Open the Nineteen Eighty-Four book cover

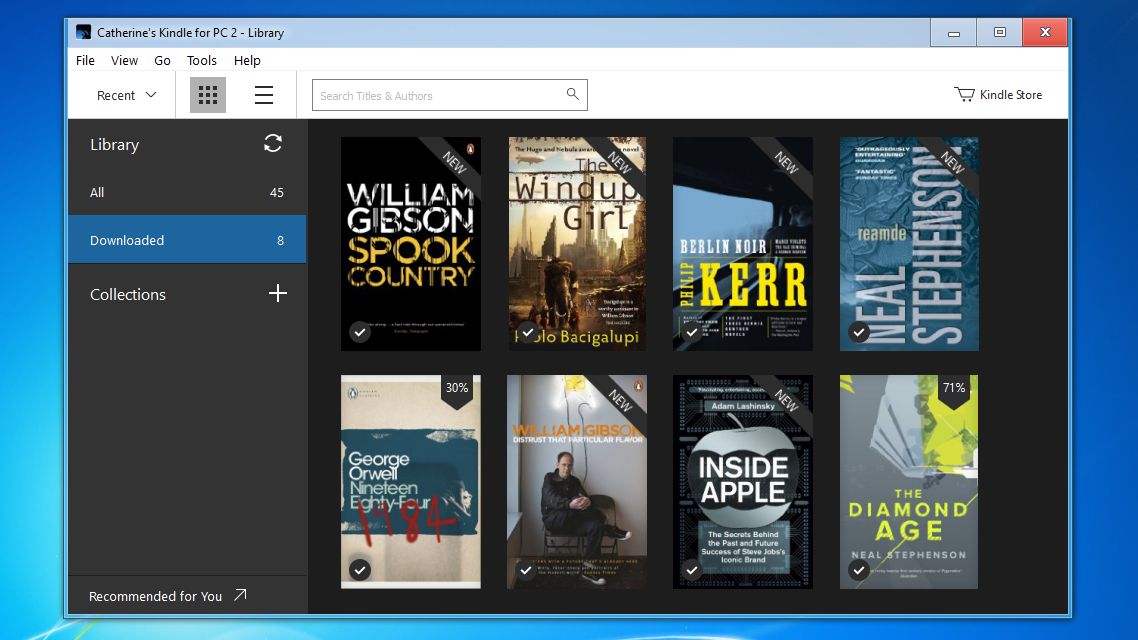pyautogui.click(x=410, y=481)
